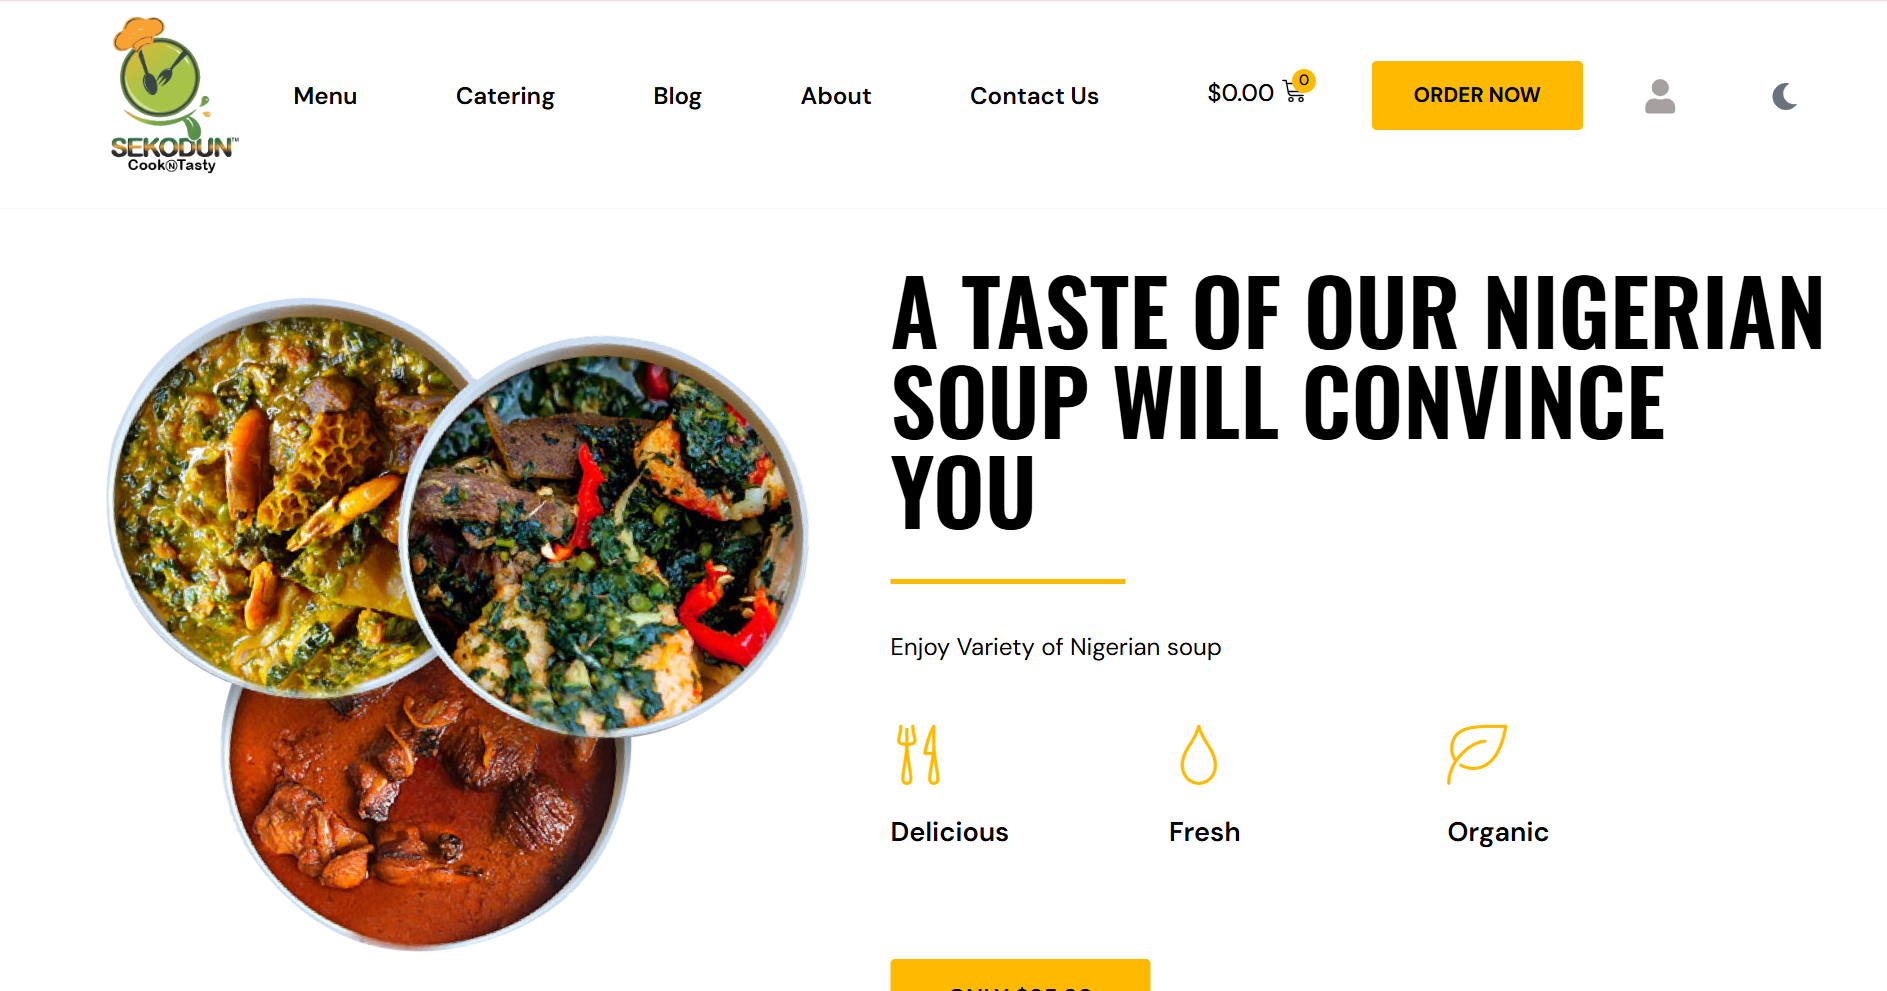Click the cart item count badge
Image resolution: width=1887 pixels, height=991 pixels.
(x=1304, y=80)
